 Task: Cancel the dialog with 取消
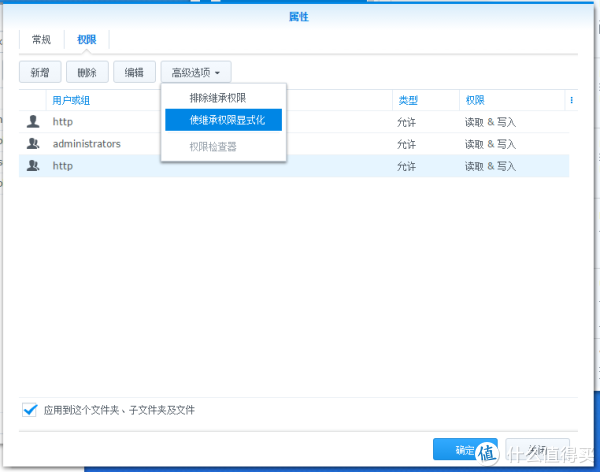[537, 450]
